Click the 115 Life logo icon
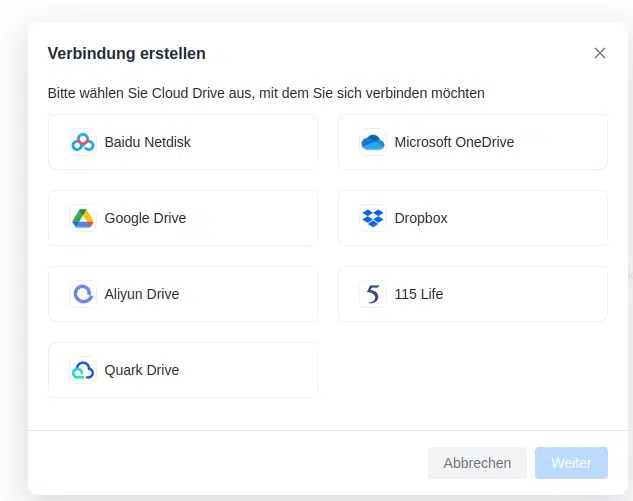The image size is (633, 501). tap(372, 294)
